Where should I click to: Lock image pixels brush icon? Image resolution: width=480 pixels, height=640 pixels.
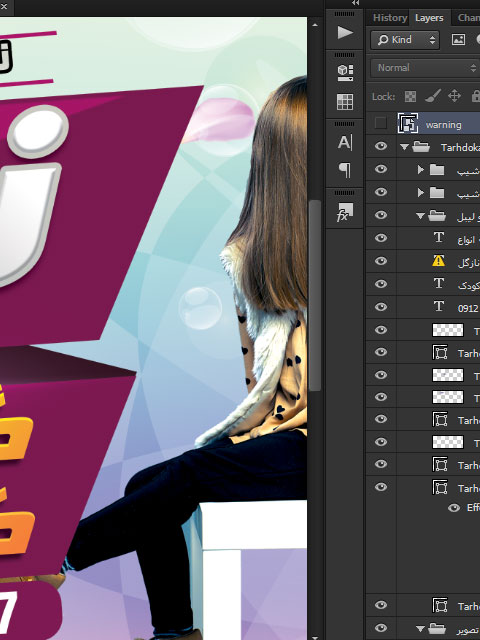coord(433,96)
